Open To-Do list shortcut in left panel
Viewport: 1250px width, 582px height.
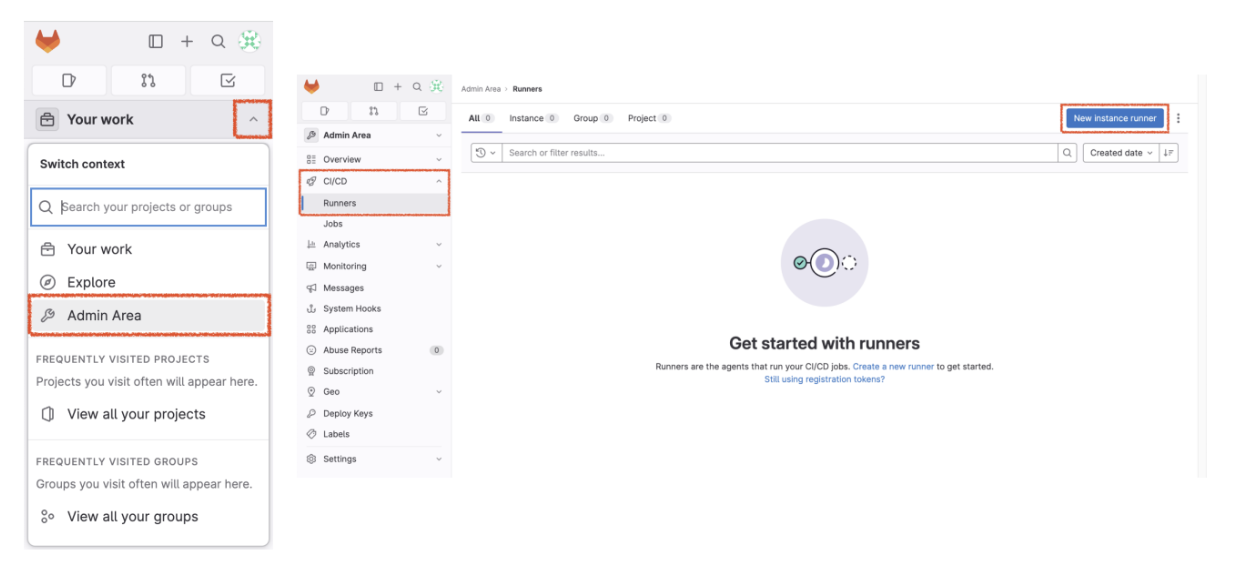227,80
